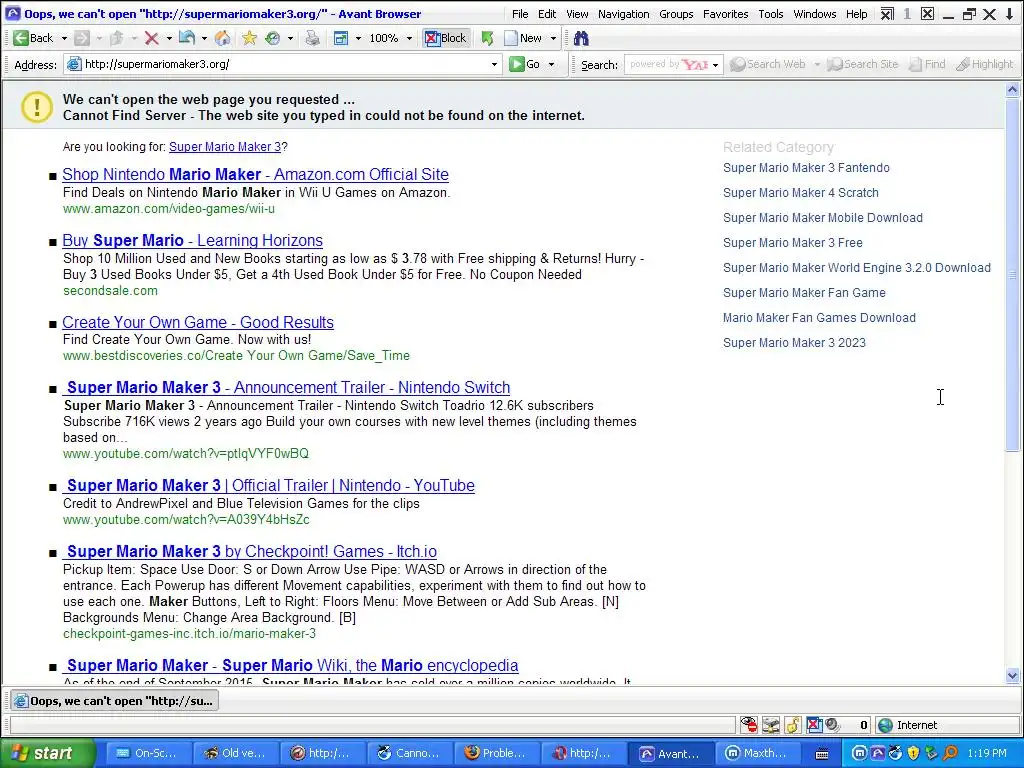Open the Groups menu
Viewport: 1024px width, 768px height.
coord(676,14)
